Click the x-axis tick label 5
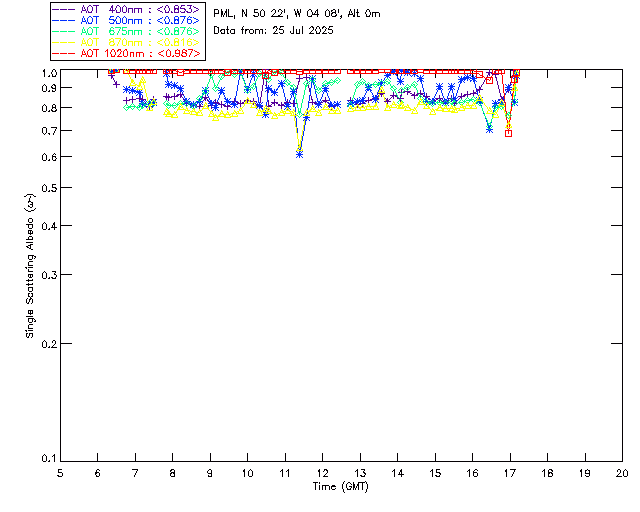The width and height of the screenshot is (640, 512). (60, 473)
